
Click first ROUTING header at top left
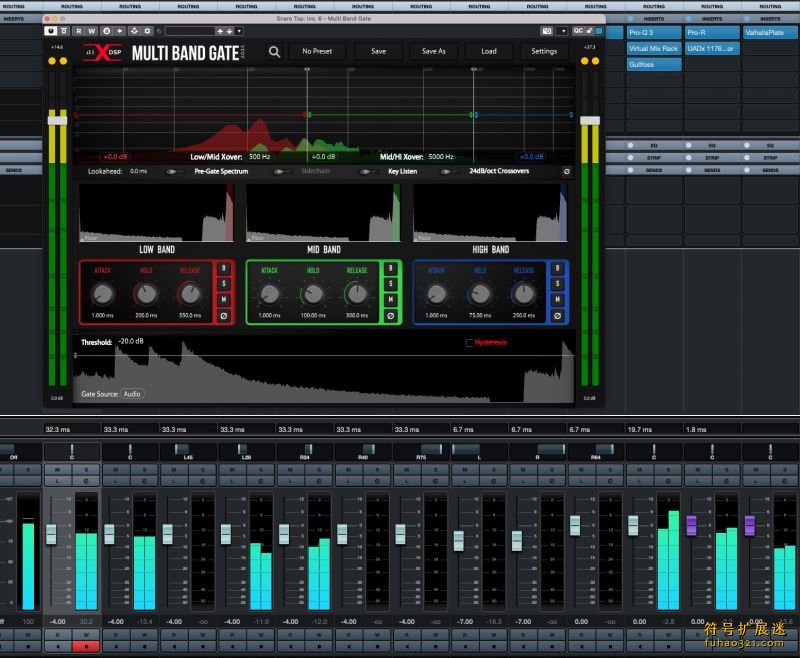pos(14,6)
